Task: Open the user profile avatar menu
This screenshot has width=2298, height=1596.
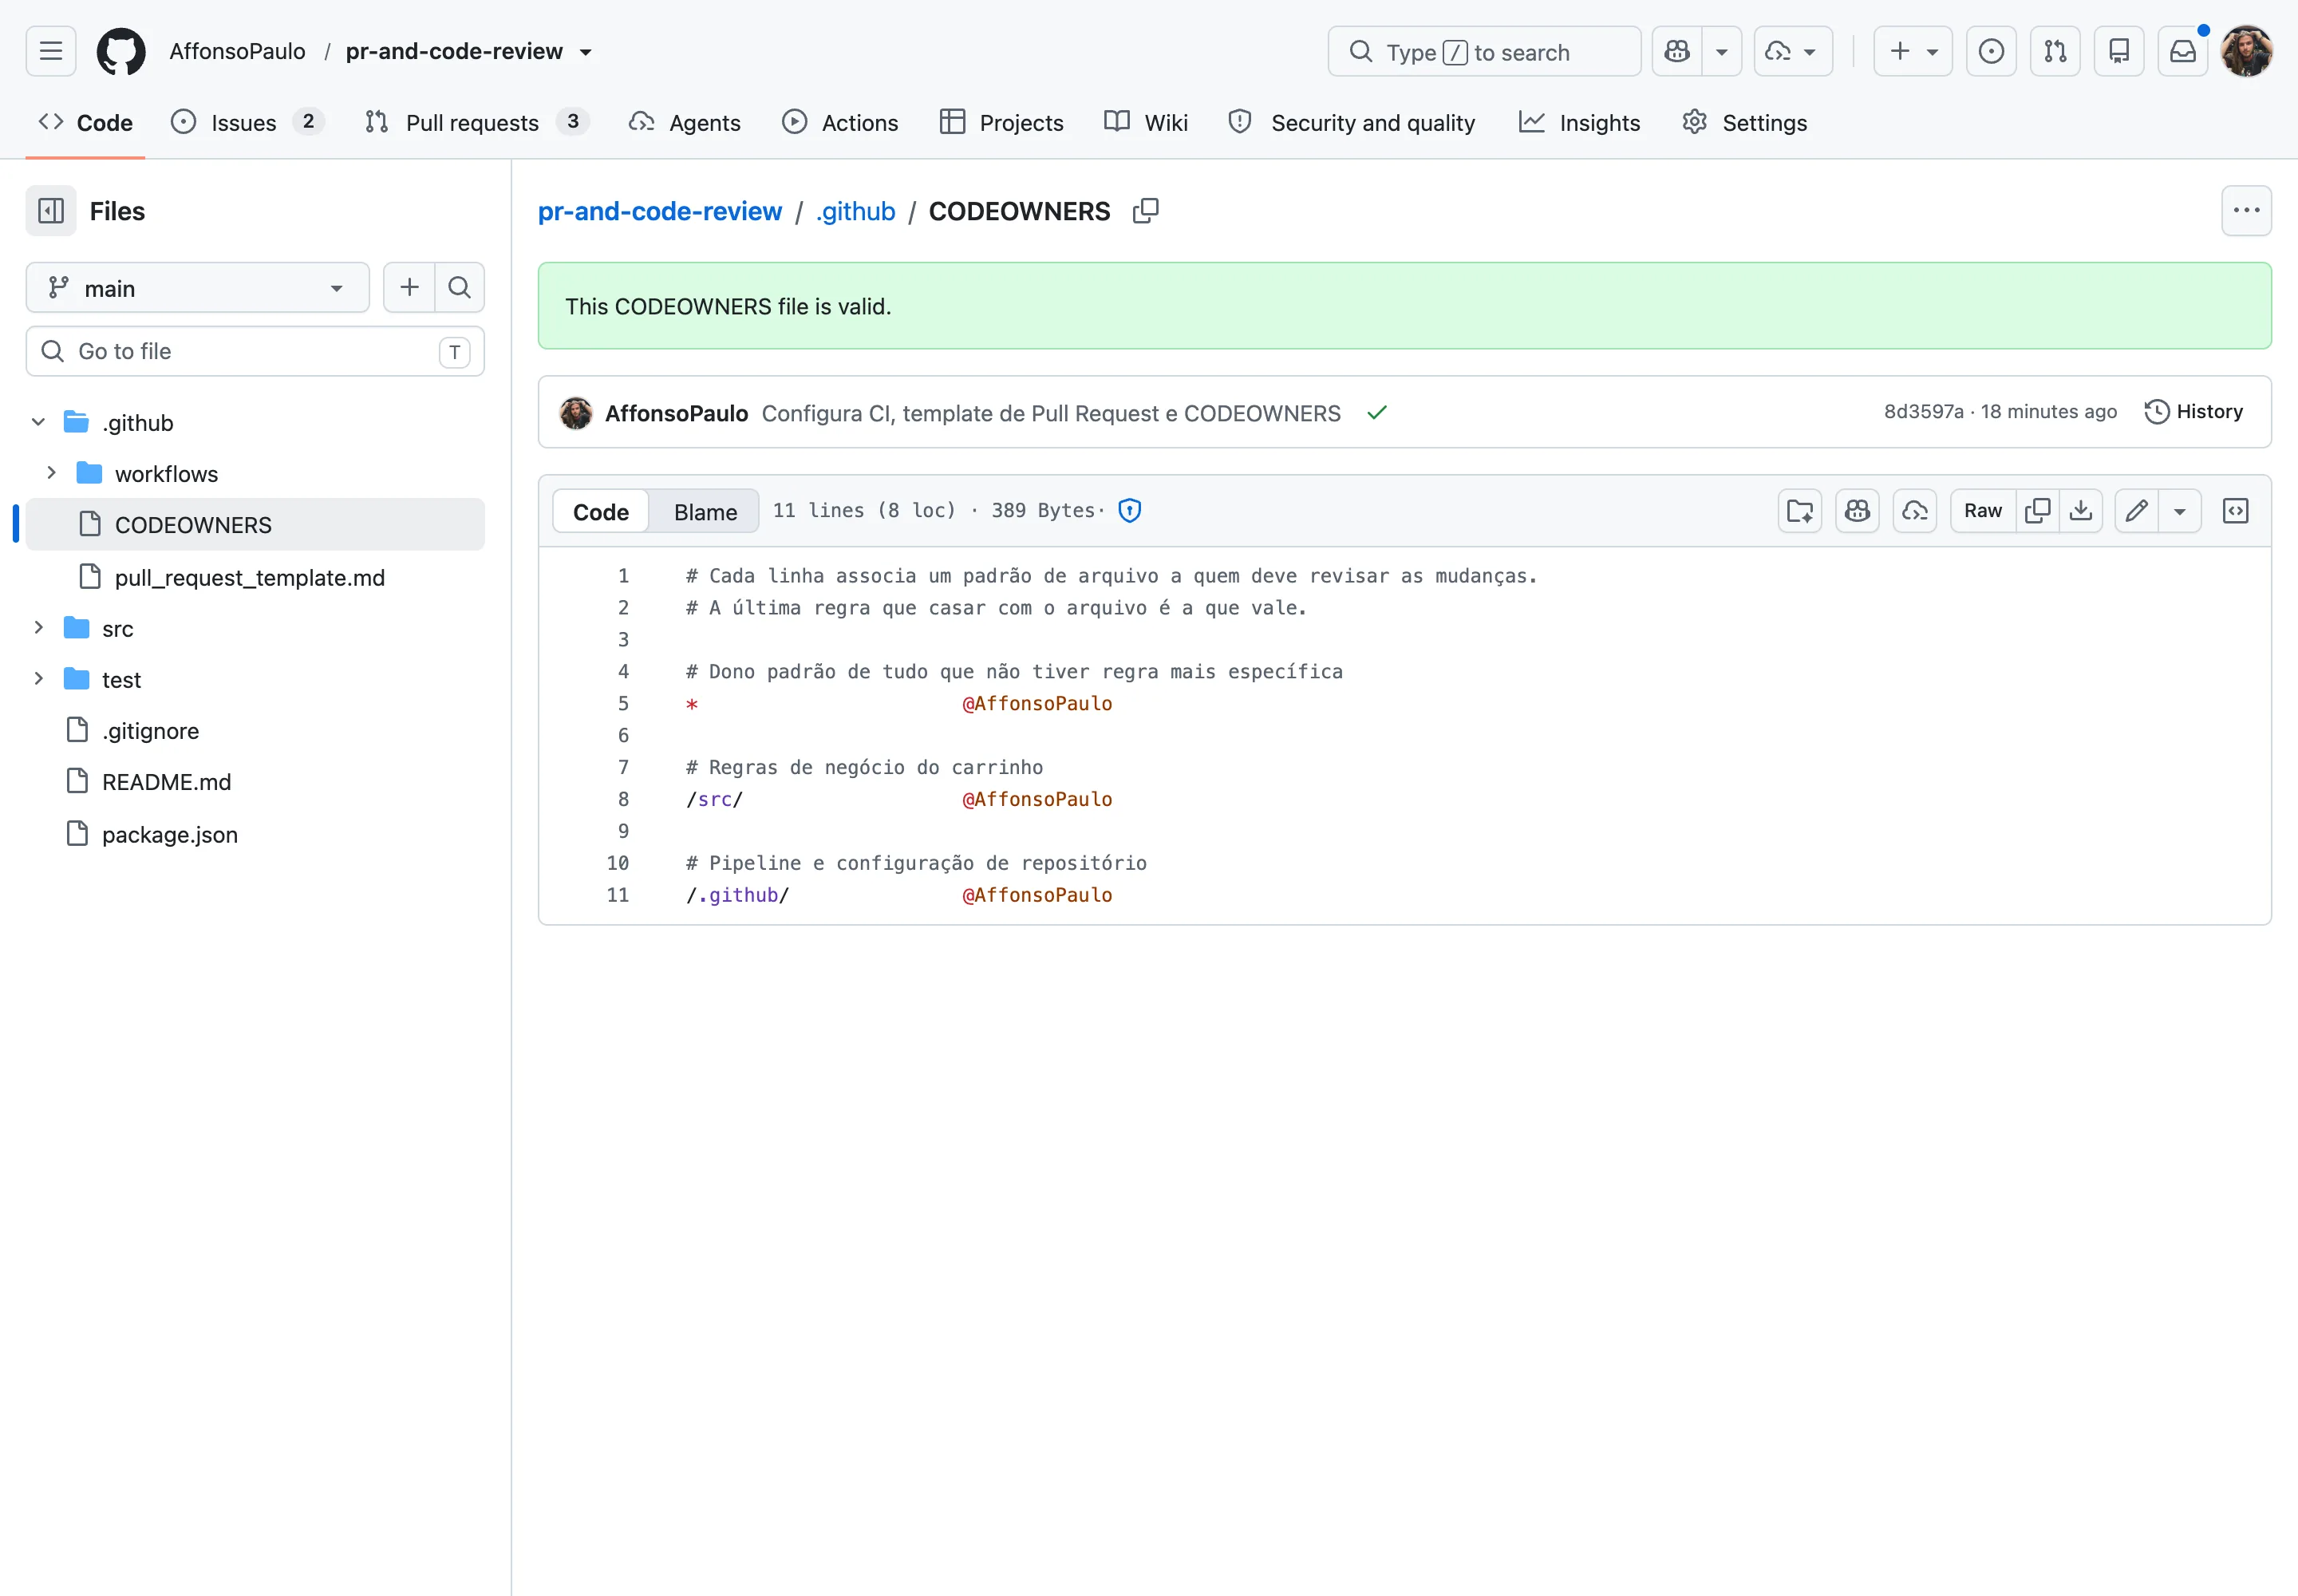Action: click(x=2246, y=51)
